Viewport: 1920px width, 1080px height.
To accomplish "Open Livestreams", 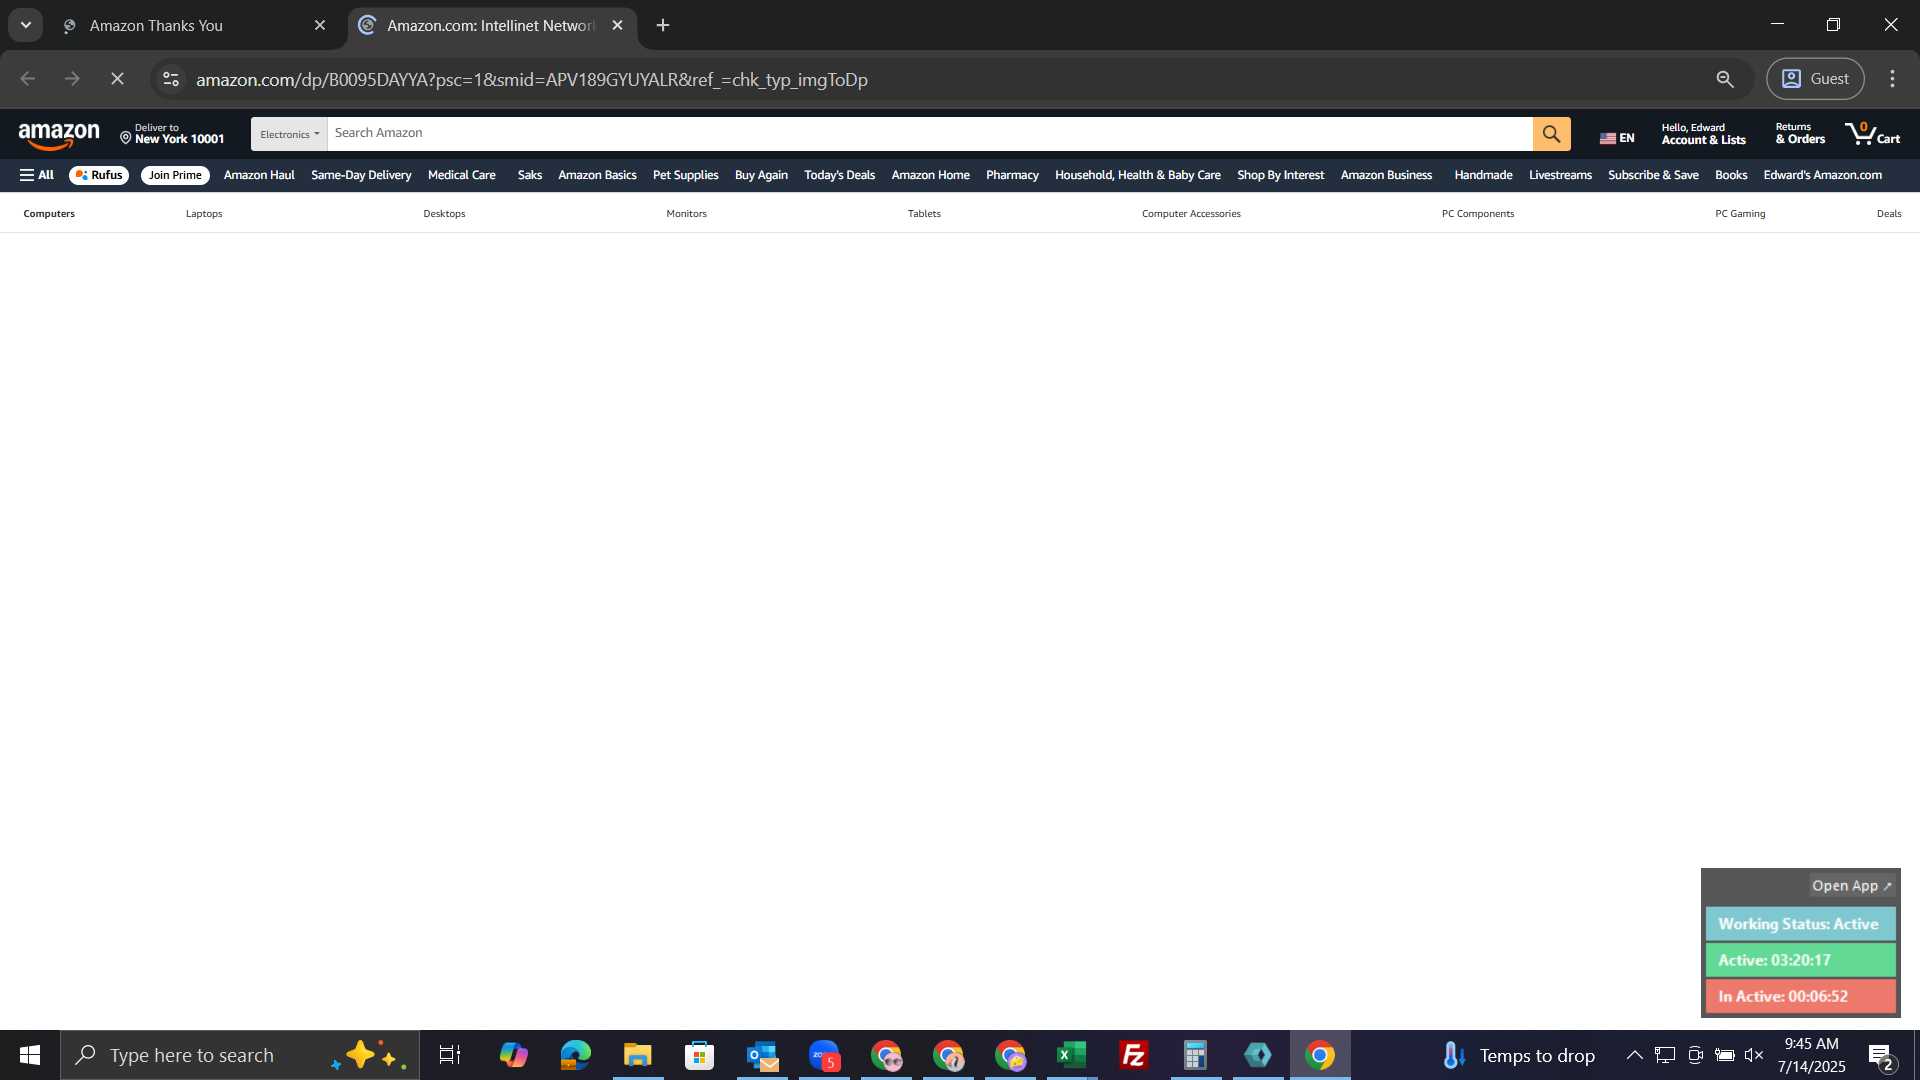I will click(1560, 175).
